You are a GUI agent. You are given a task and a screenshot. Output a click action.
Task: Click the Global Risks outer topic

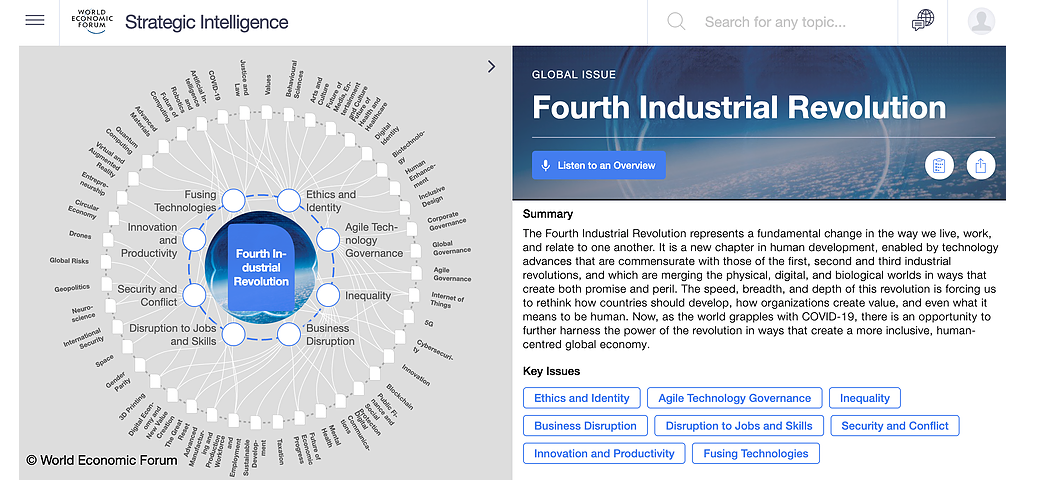coord(69,261)
